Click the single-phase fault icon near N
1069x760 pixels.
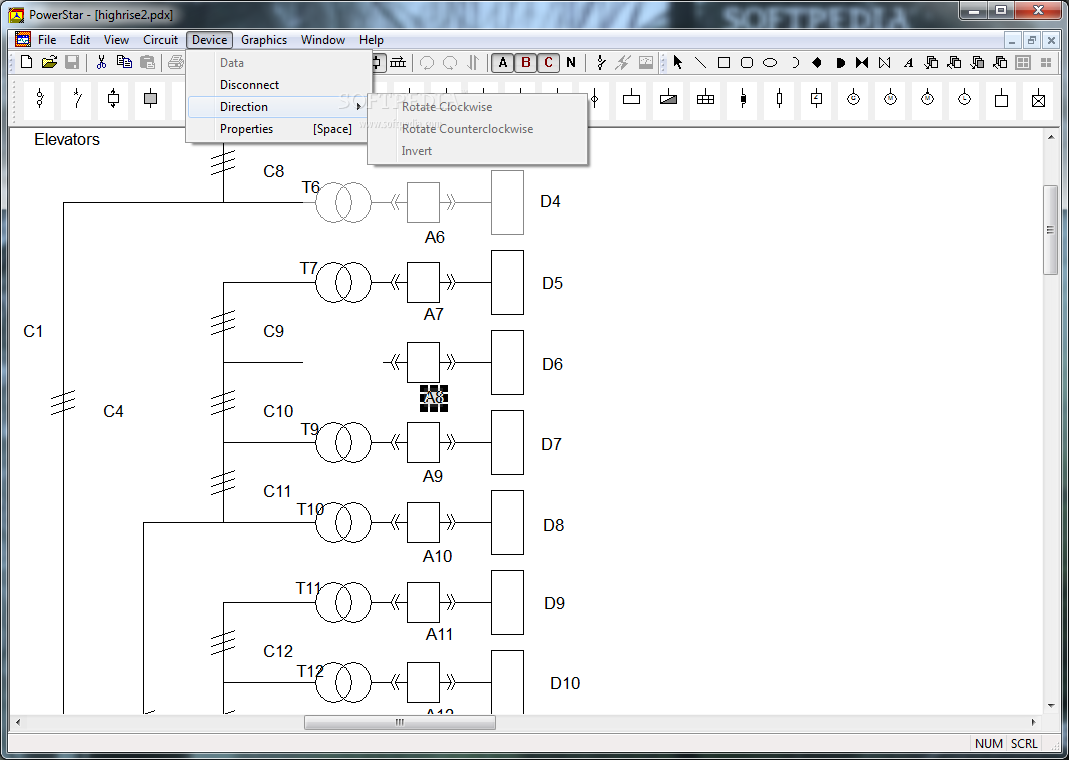pos(600,63)
